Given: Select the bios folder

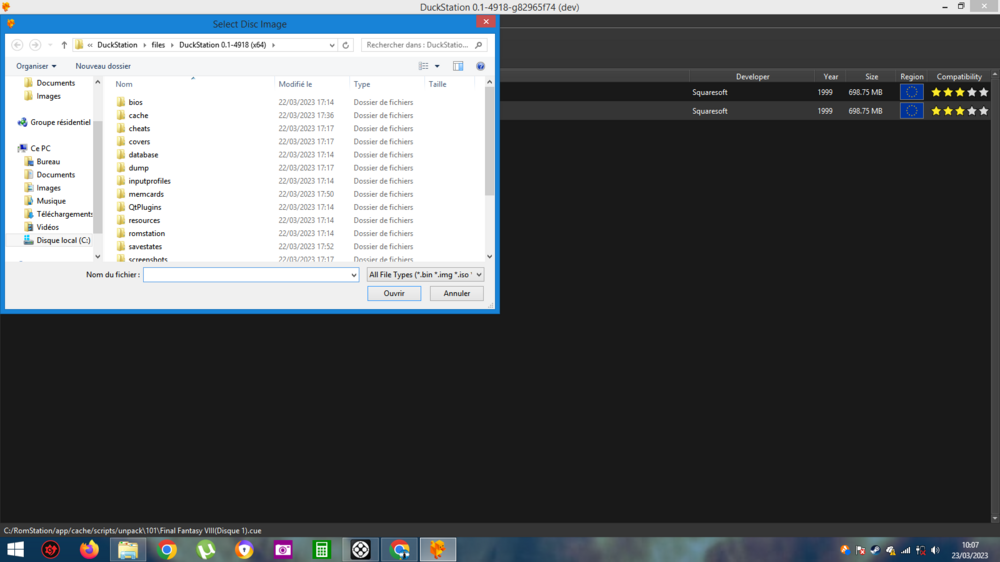Looking at the screenshot, I should [x=135, y=102].
